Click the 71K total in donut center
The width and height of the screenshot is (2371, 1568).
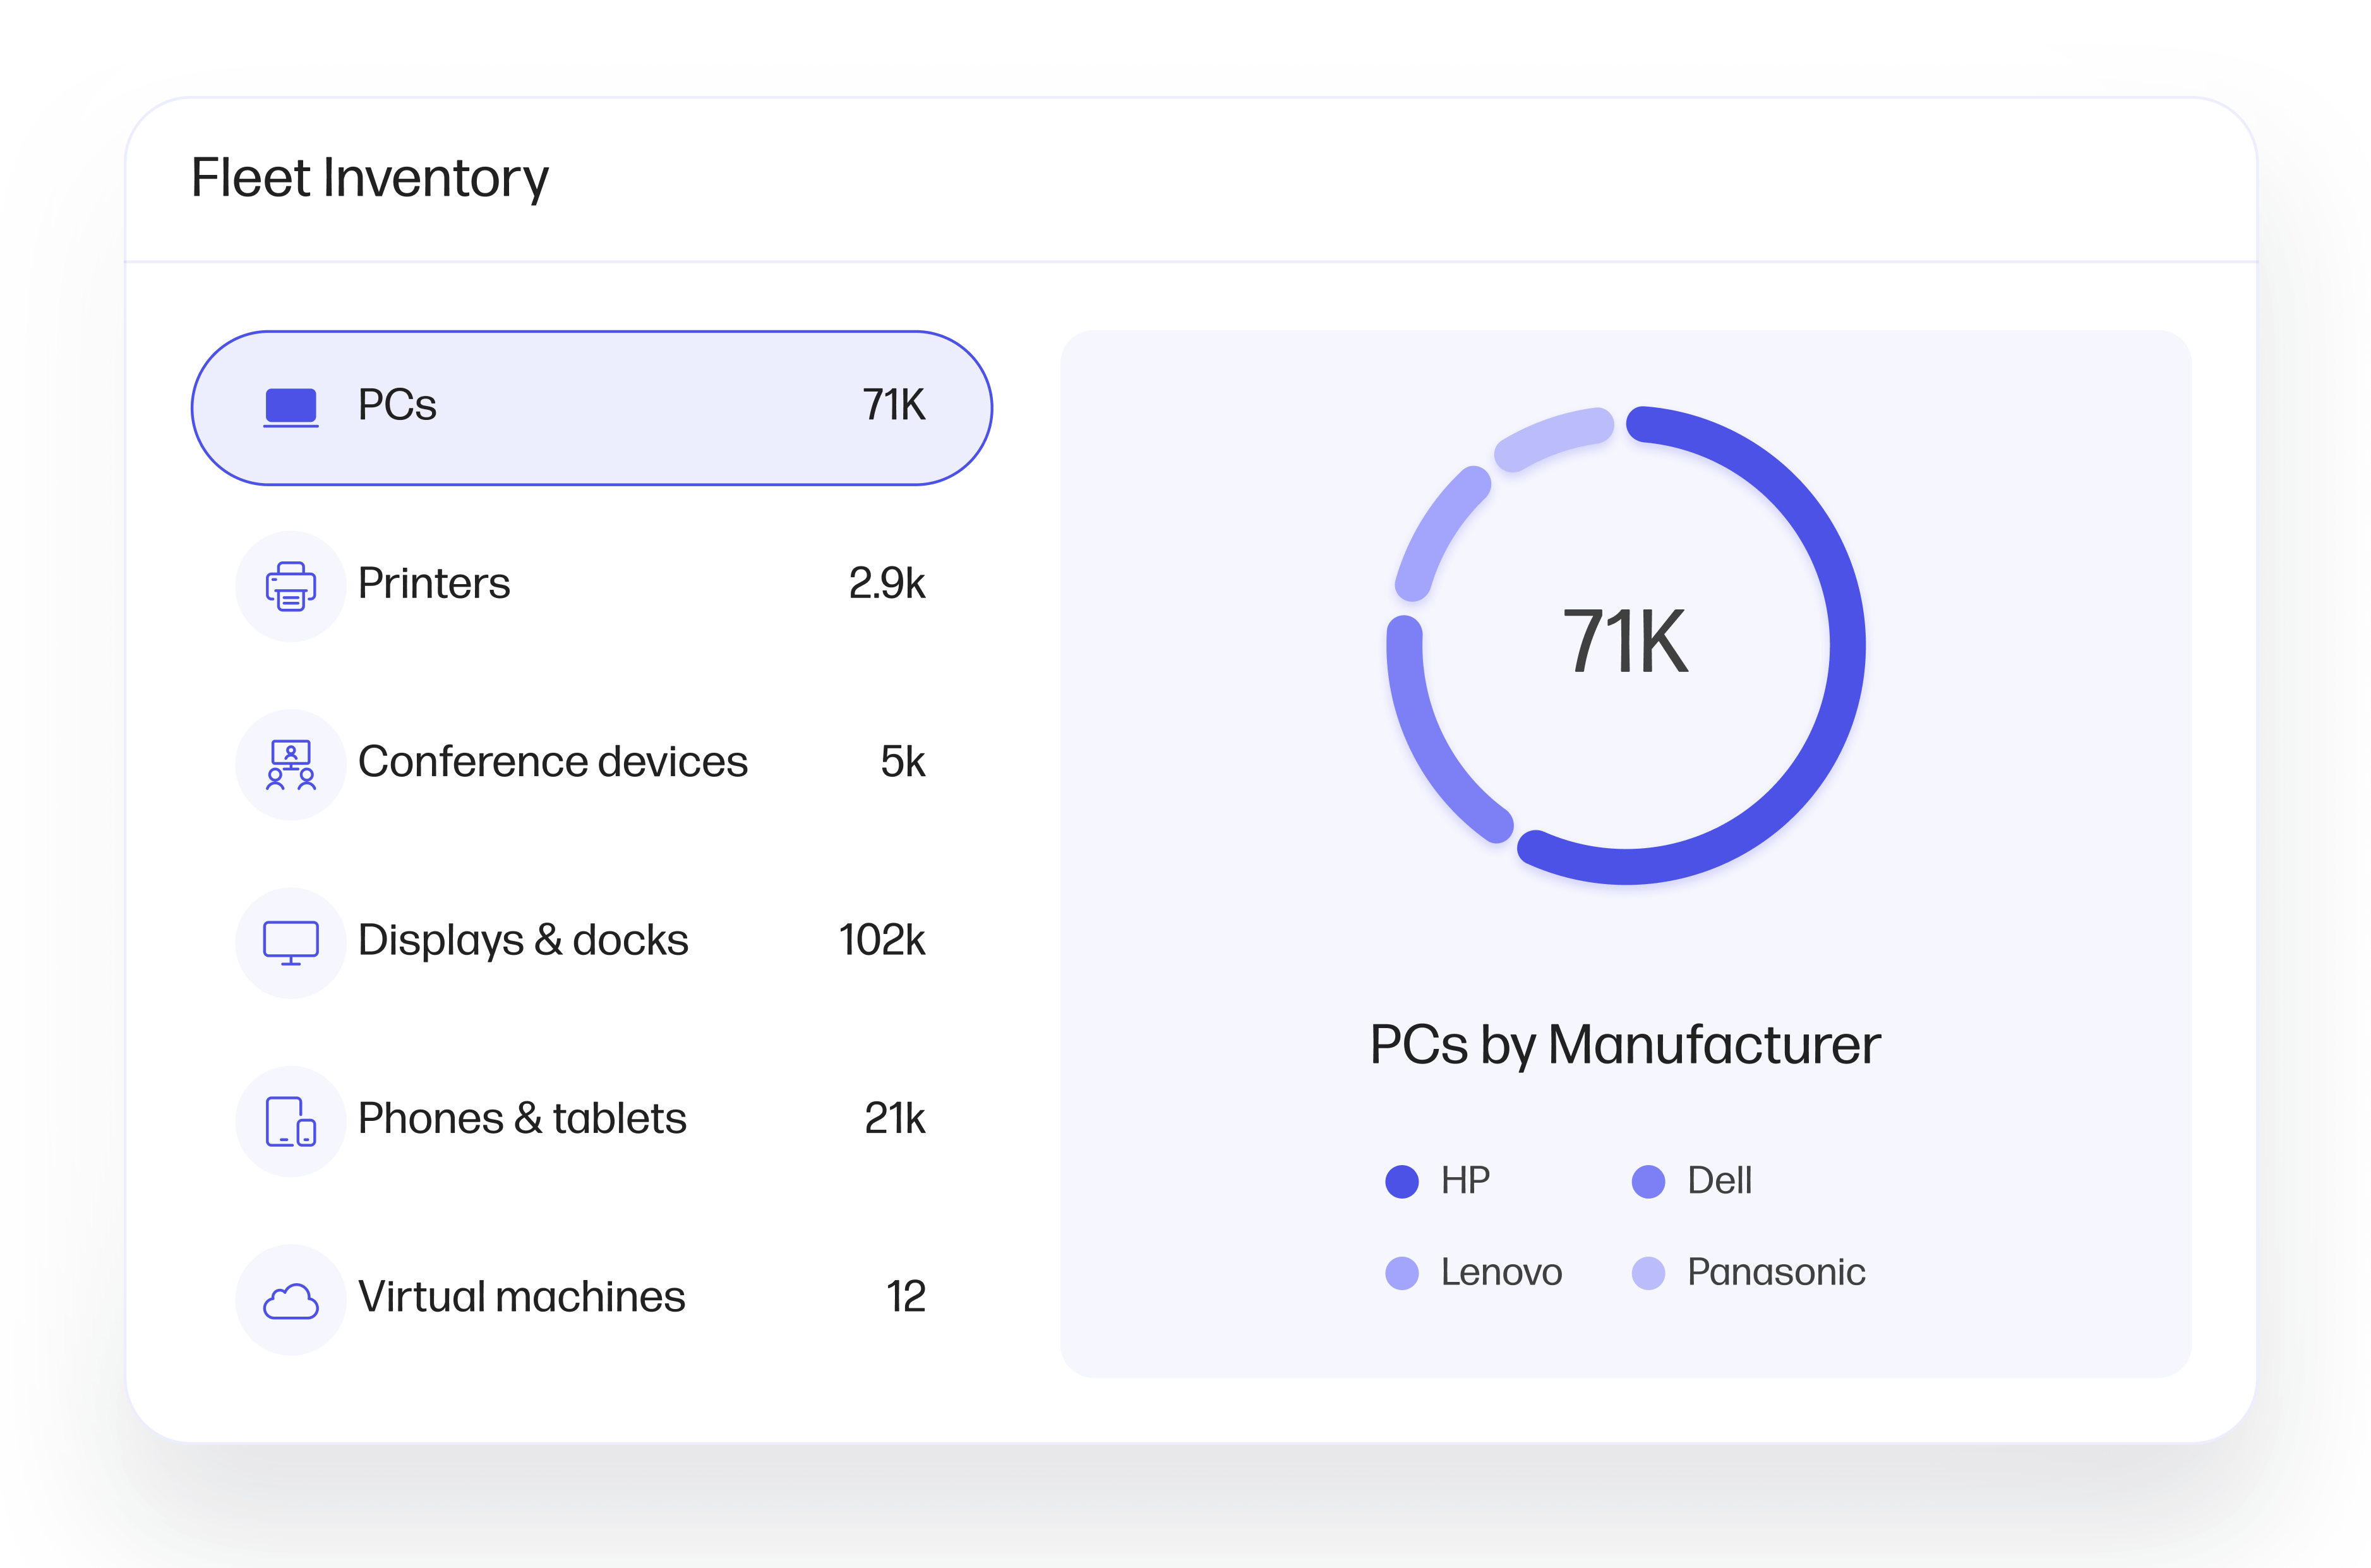point(1625,642)
